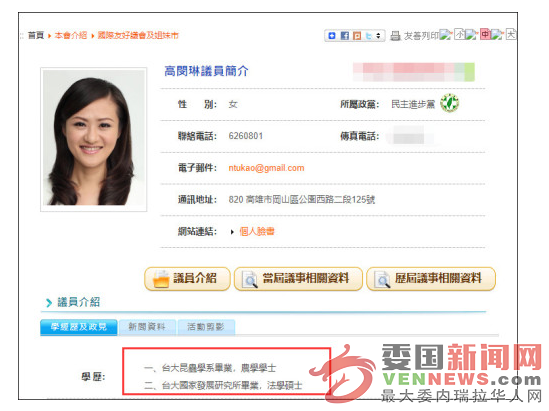549x411 pixels.
Task: Click the 民主進步黨 party emblem icon
Action: pyautogui.click(x=449, y=103)
